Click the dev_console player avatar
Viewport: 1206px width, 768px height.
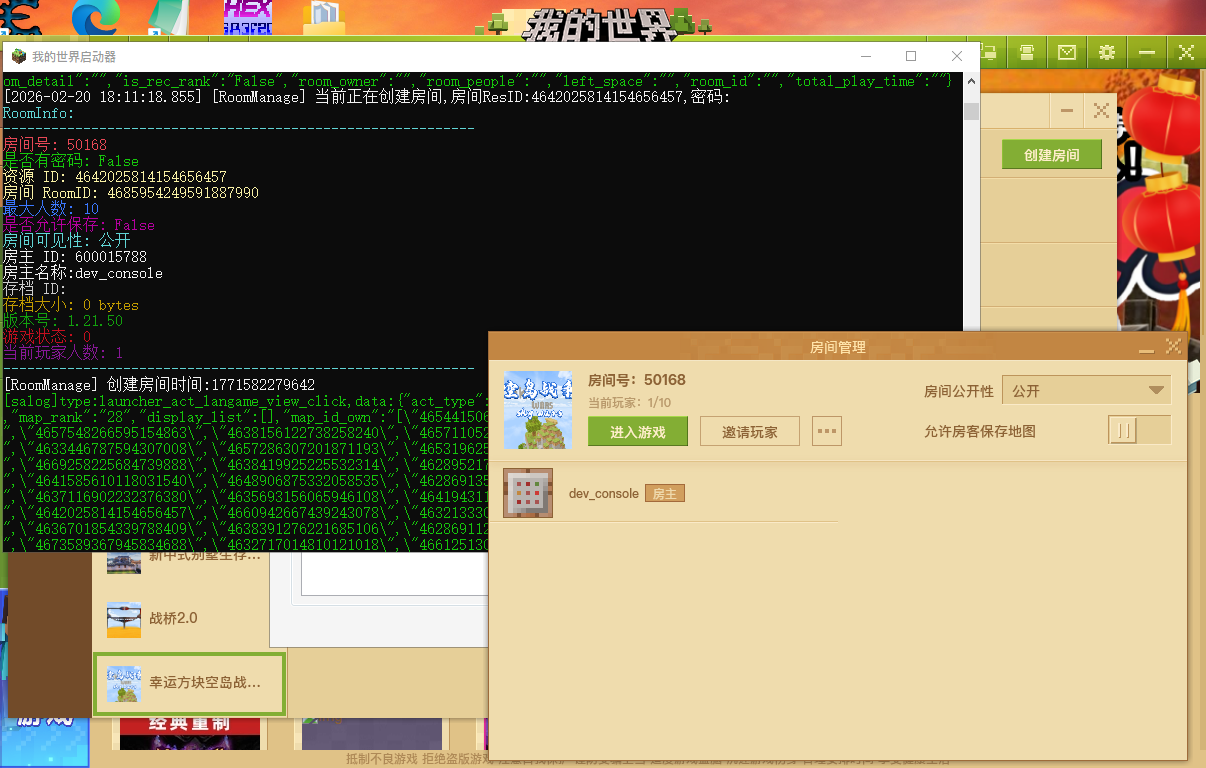point(528,493)
